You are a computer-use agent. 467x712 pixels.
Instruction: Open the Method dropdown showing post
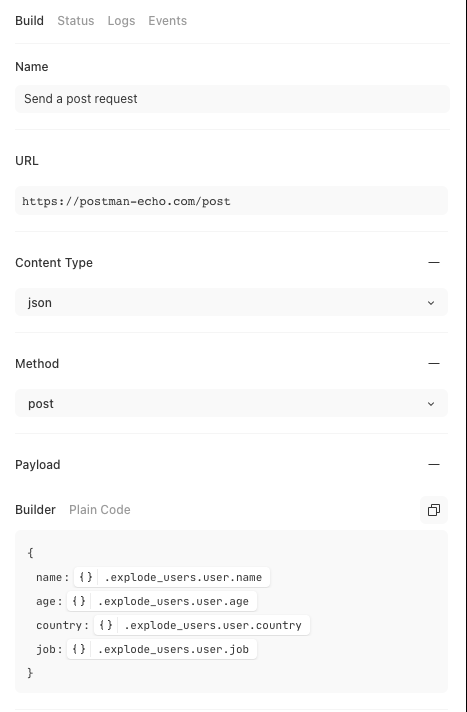231,403
